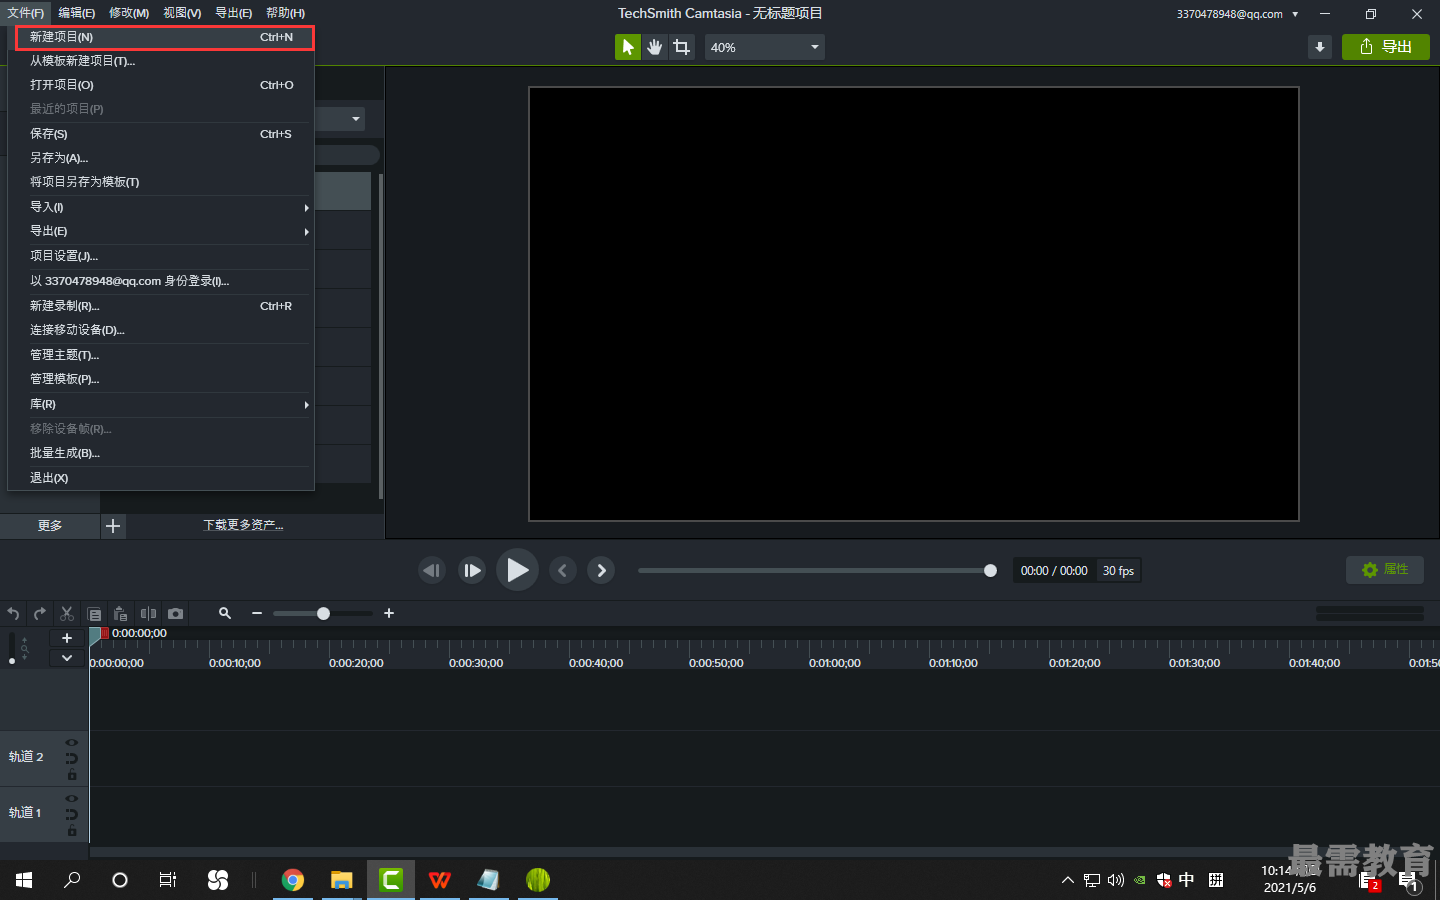
Task: Paste with the timeline paste icon
Action: [121, 613]
